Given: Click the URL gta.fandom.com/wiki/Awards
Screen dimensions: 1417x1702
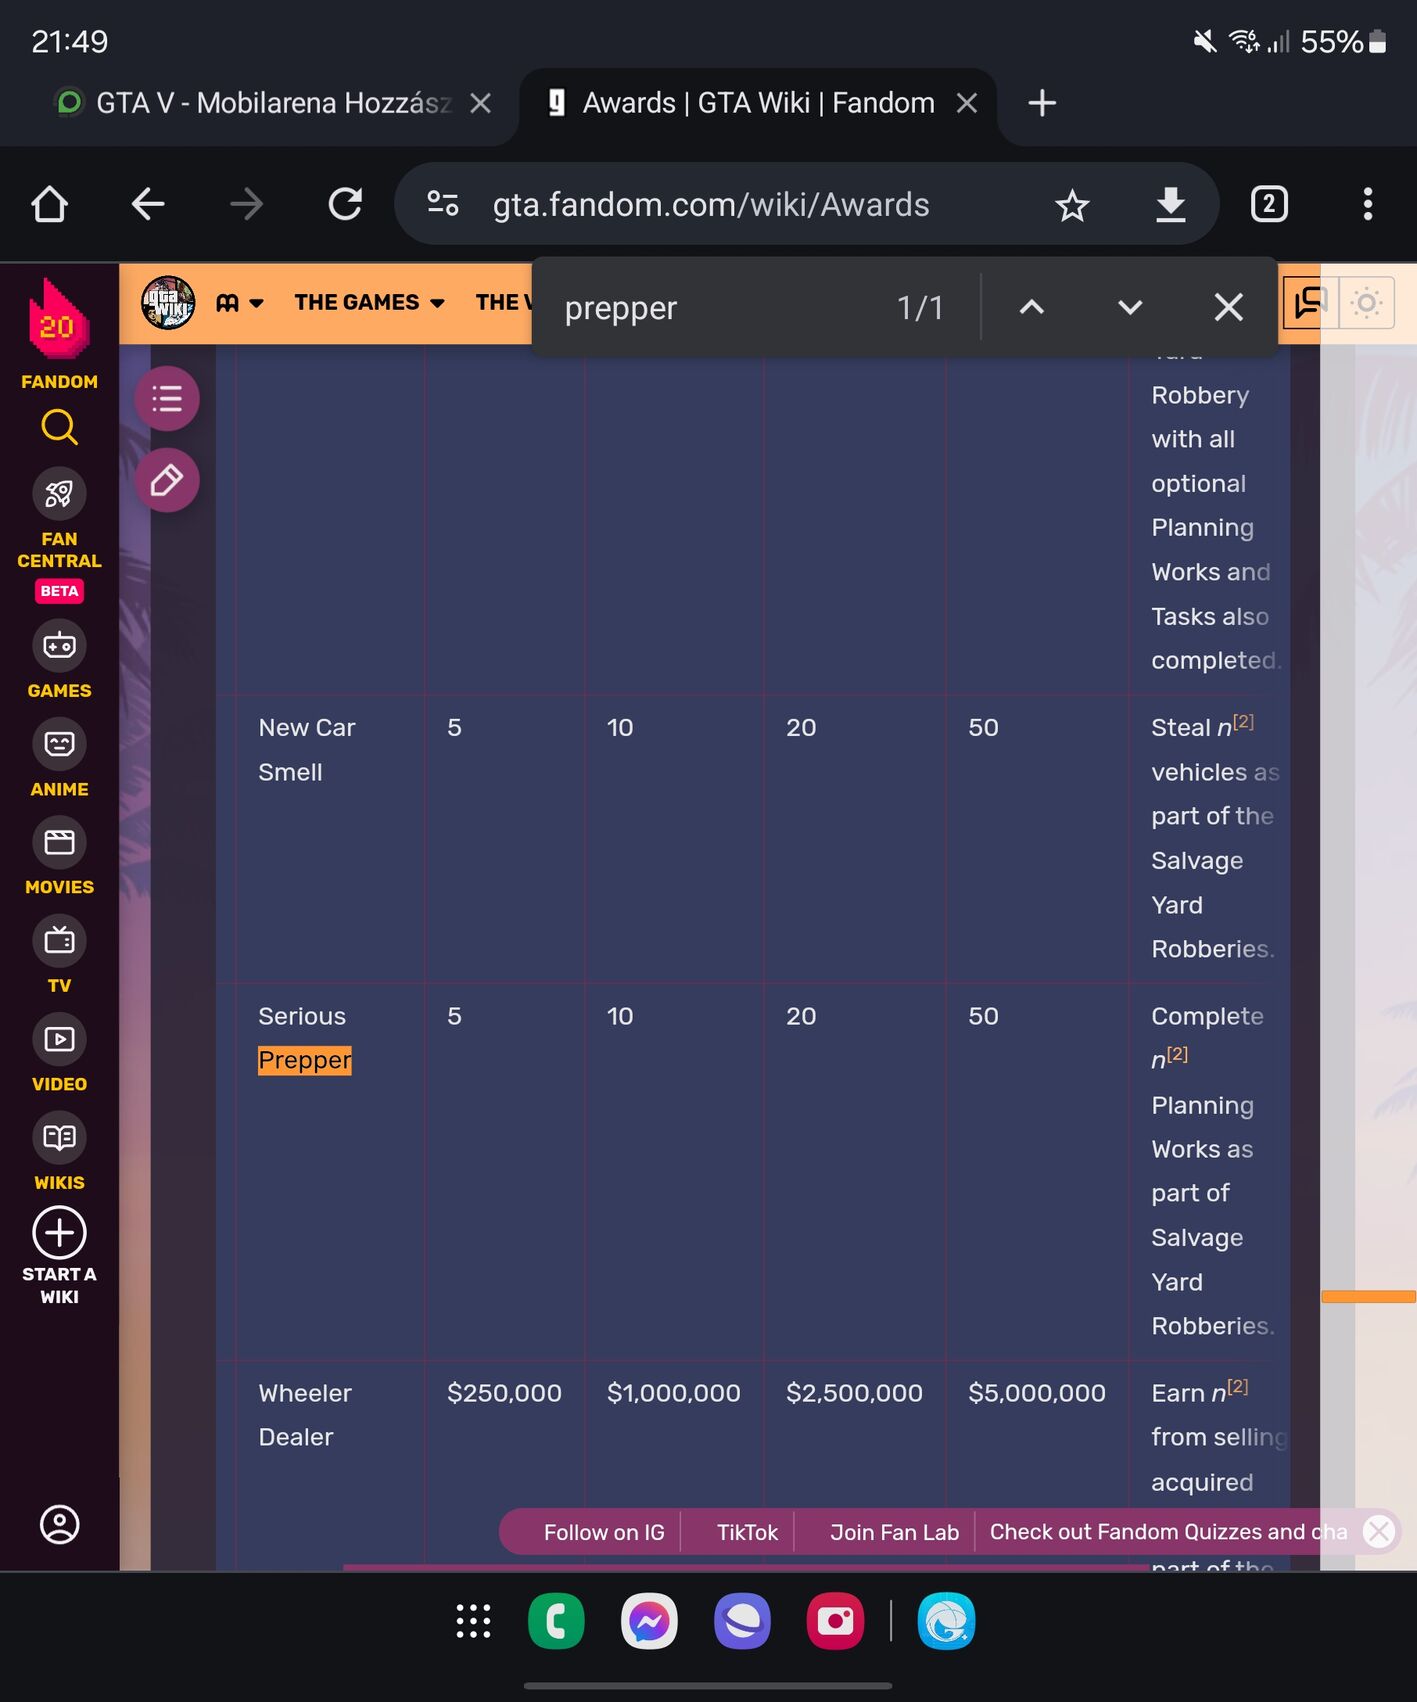Looking at the screenshot, I should coord(711,205).
